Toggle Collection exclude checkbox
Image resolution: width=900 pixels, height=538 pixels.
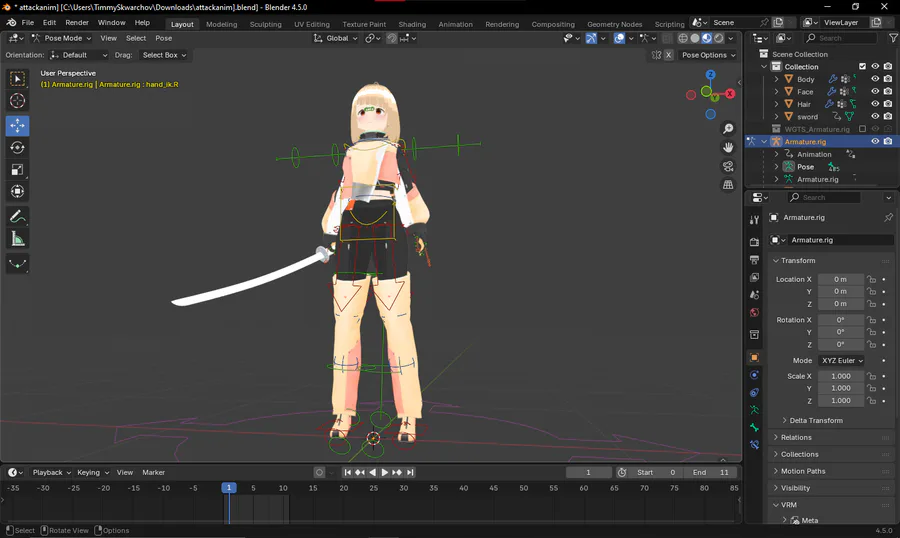(x=862, y=67)
